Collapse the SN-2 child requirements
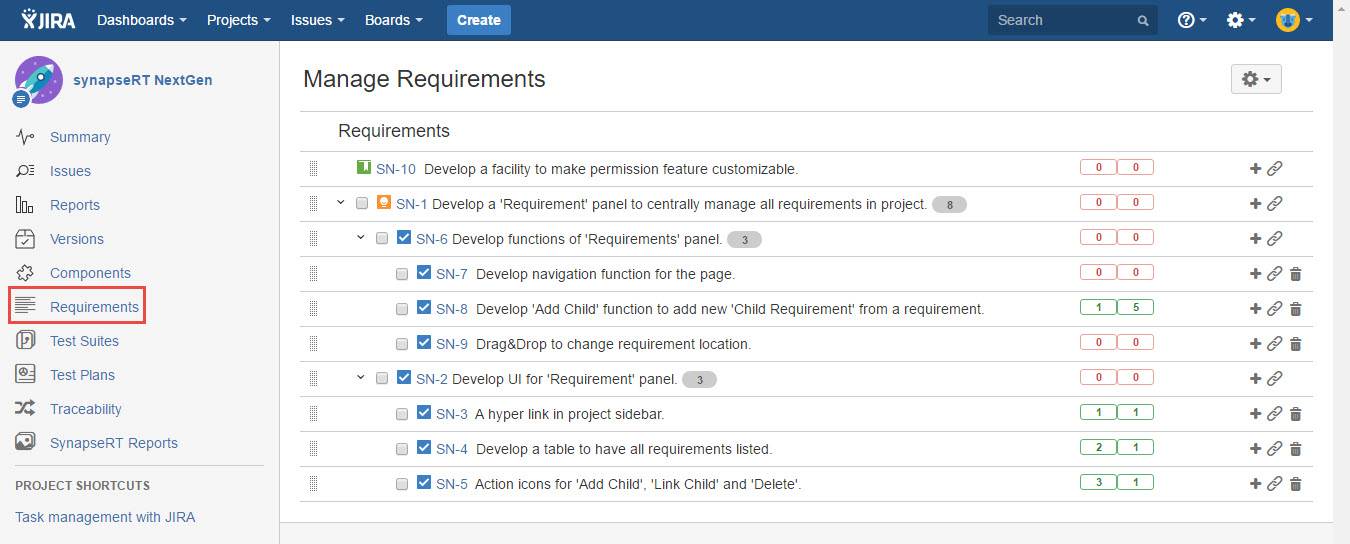Screen dimensions: 1350x544 click(361, 378)
